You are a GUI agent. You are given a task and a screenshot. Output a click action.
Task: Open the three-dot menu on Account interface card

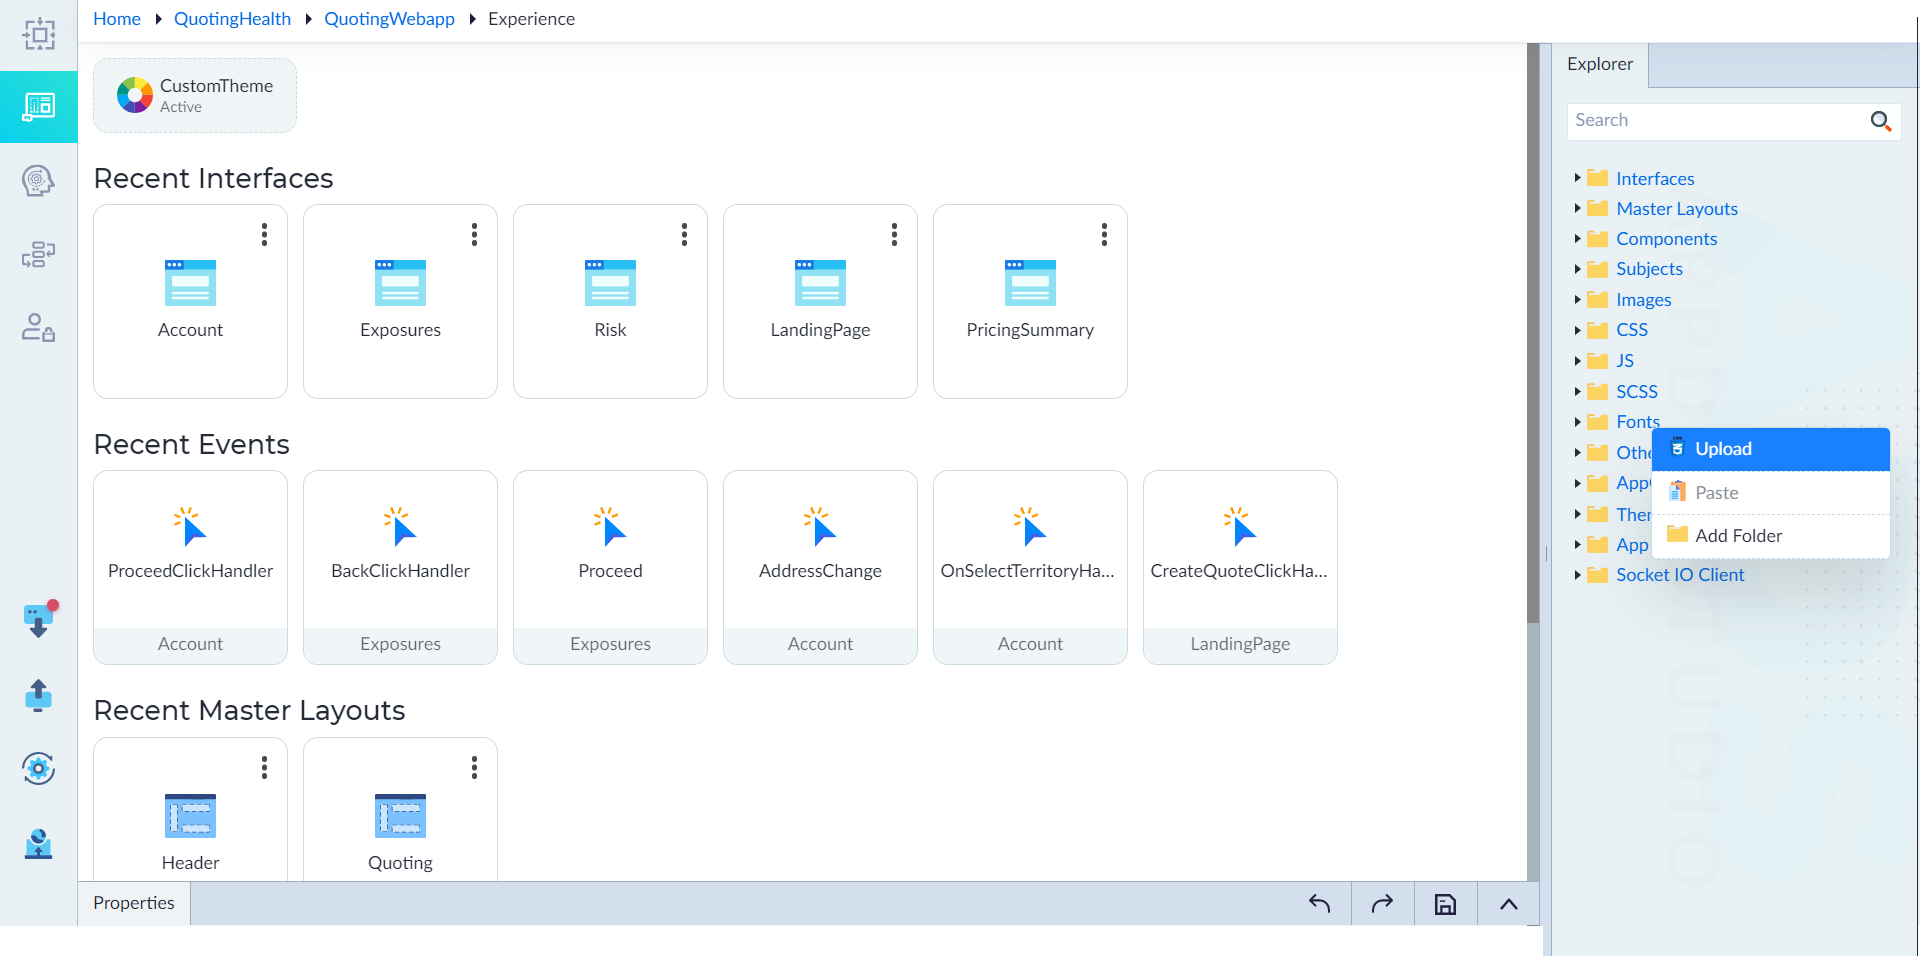coord(264,235)
